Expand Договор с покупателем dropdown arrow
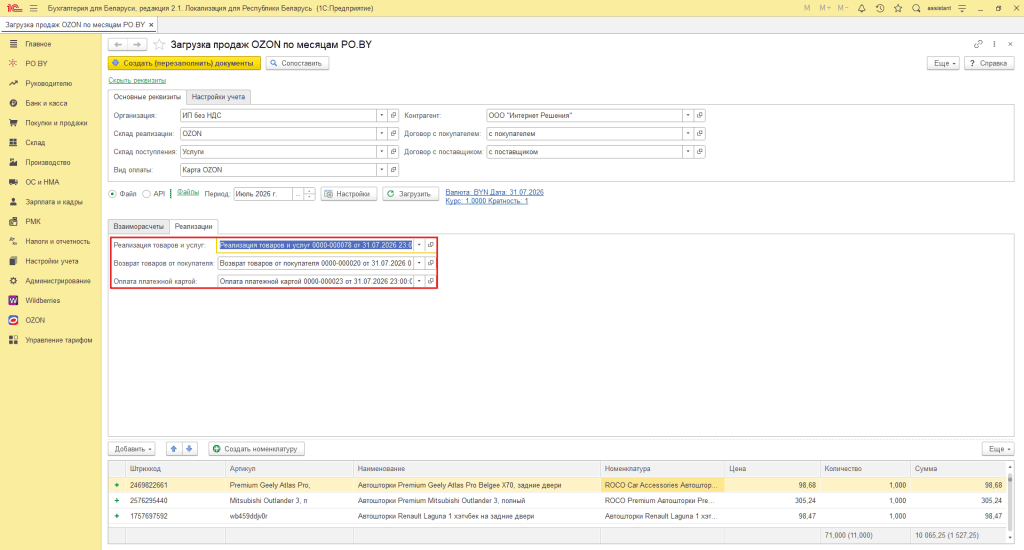Screen dimensions: 1024x550 (x=688, y=133)
